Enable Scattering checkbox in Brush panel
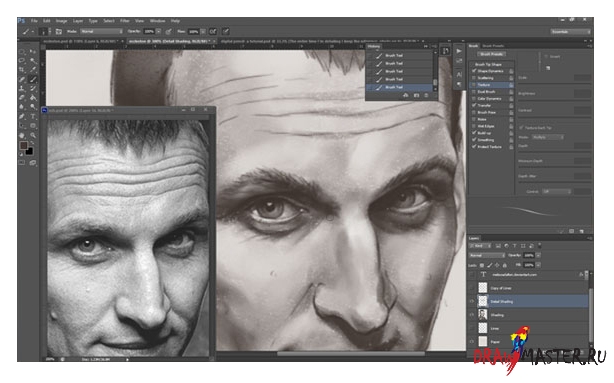This screenshot has width=614, height=383. tap(474, 78)
